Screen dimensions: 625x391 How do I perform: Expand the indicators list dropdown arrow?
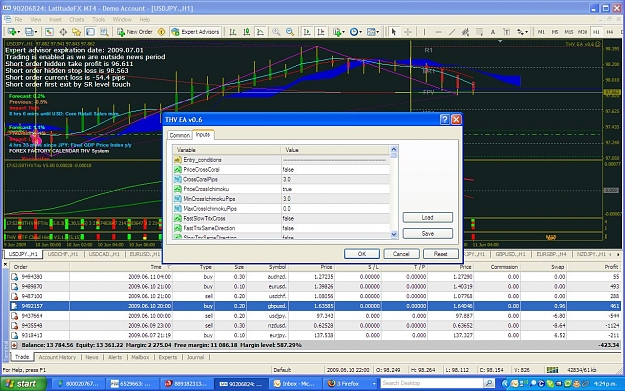coord(344,32)
